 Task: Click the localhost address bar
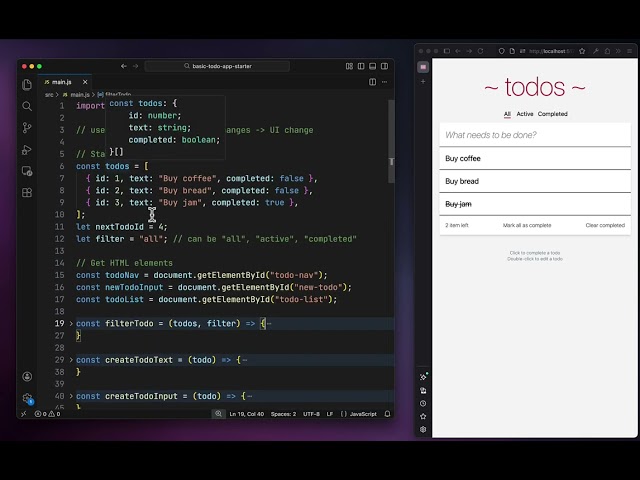551,51
